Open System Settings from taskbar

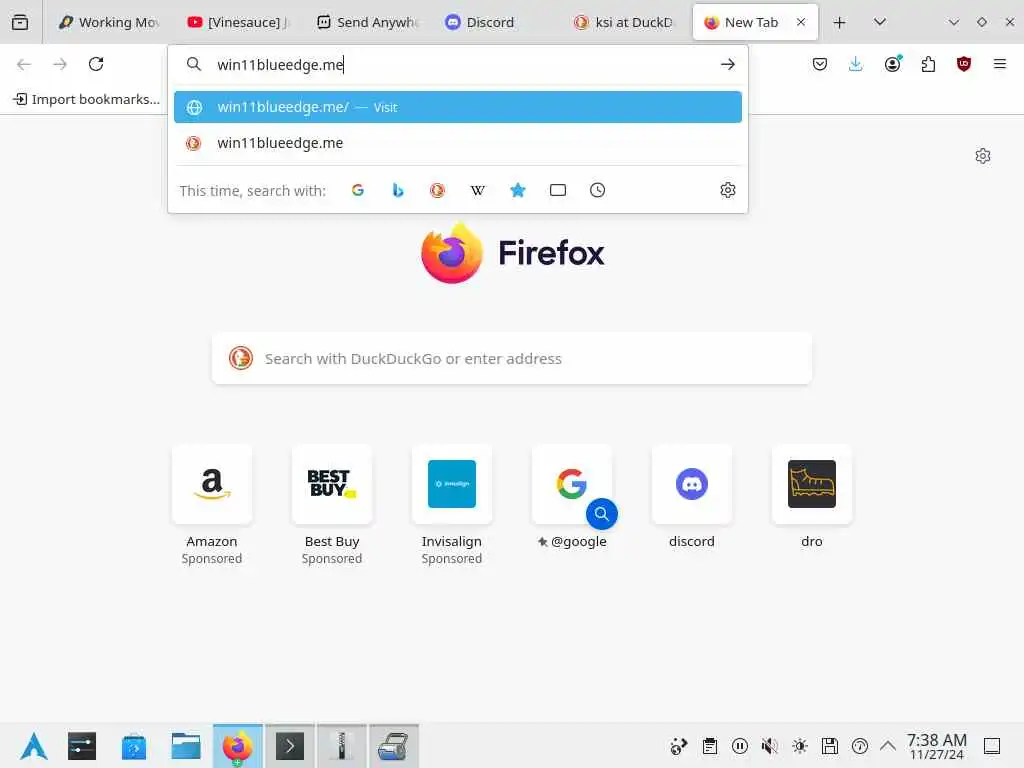point(82,746)
